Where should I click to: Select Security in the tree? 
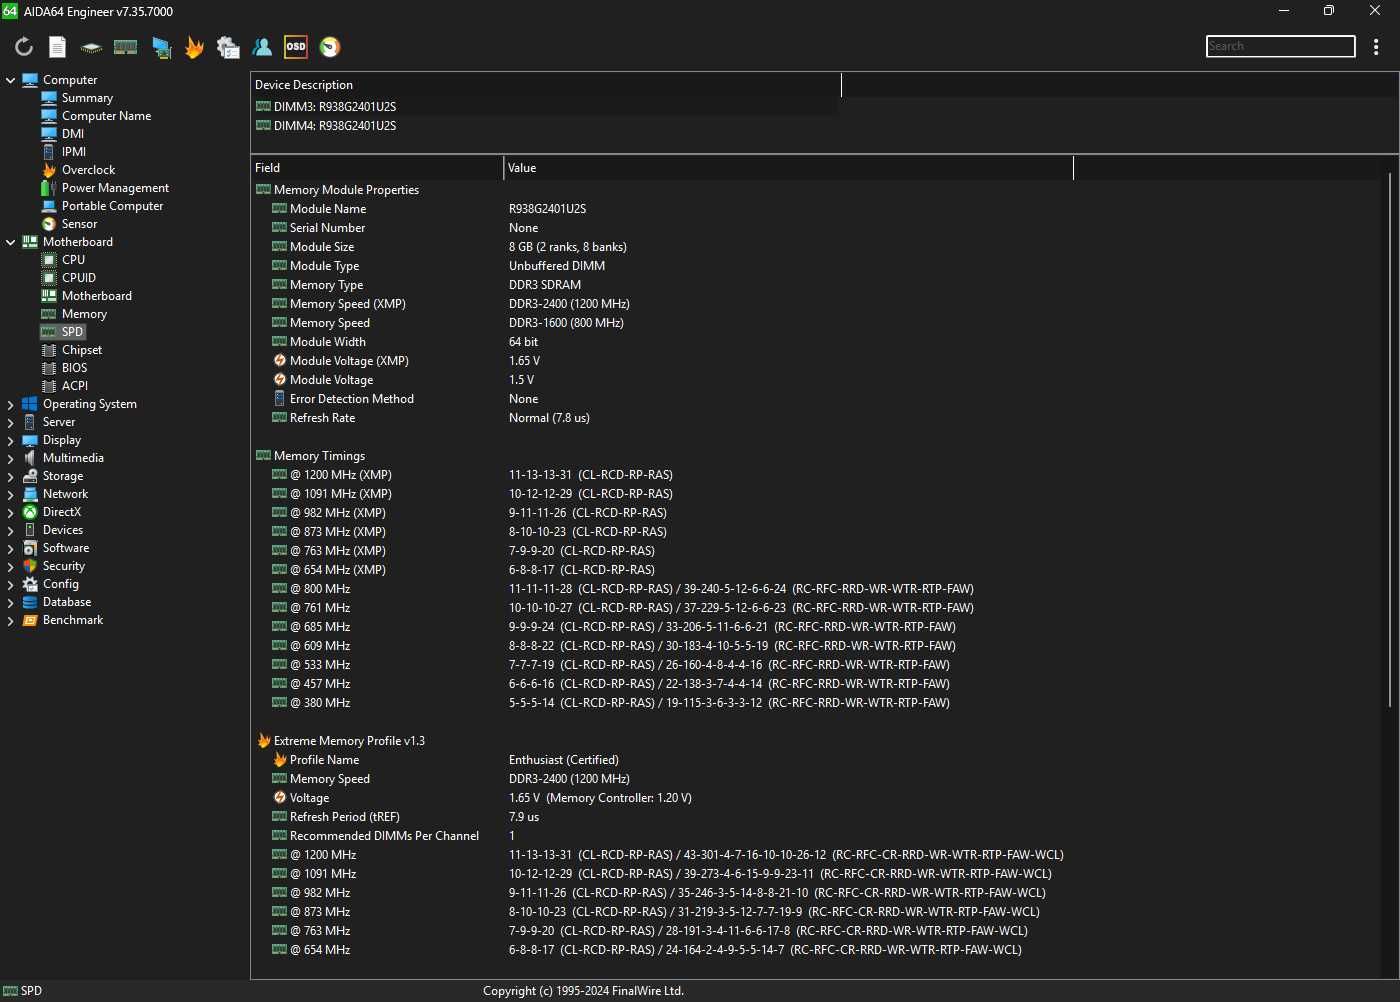pos(63,566)
